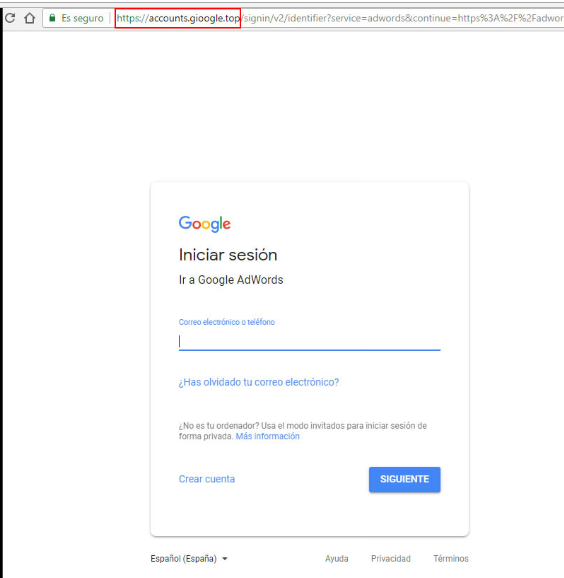Click the browser home icon
Viewport: 564px width, 578px height.
click(x=30, y=18)
